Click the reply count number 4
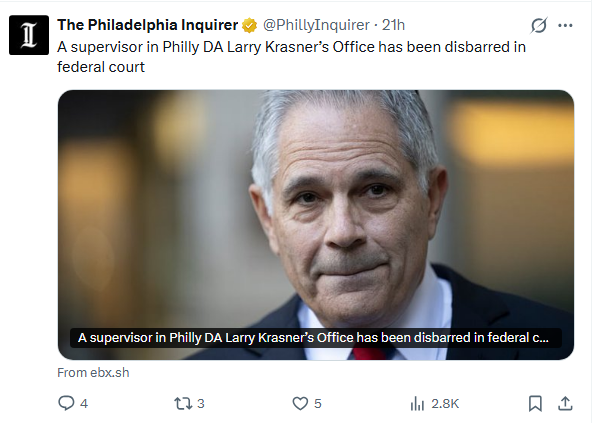 pos(84,404)
